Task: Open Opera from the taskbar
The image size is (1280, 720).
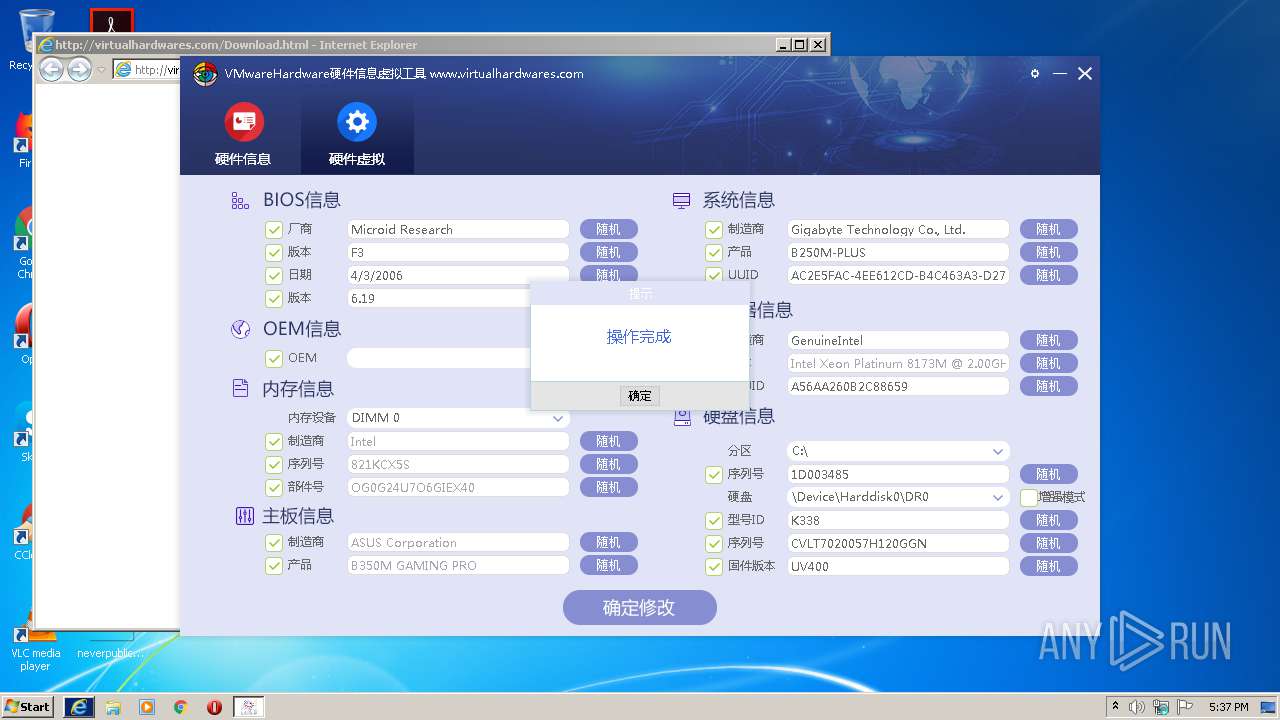Action: pyautogui.click(x=214, y=707)
